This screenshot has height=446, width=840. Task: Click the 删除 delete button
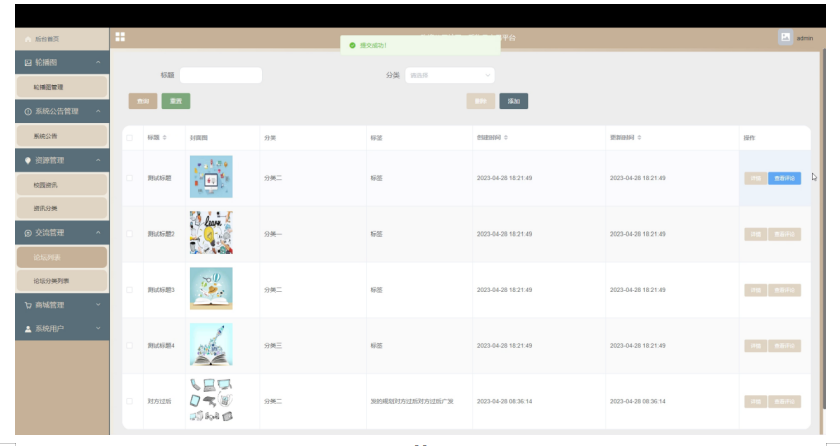[x=481, y=101]
